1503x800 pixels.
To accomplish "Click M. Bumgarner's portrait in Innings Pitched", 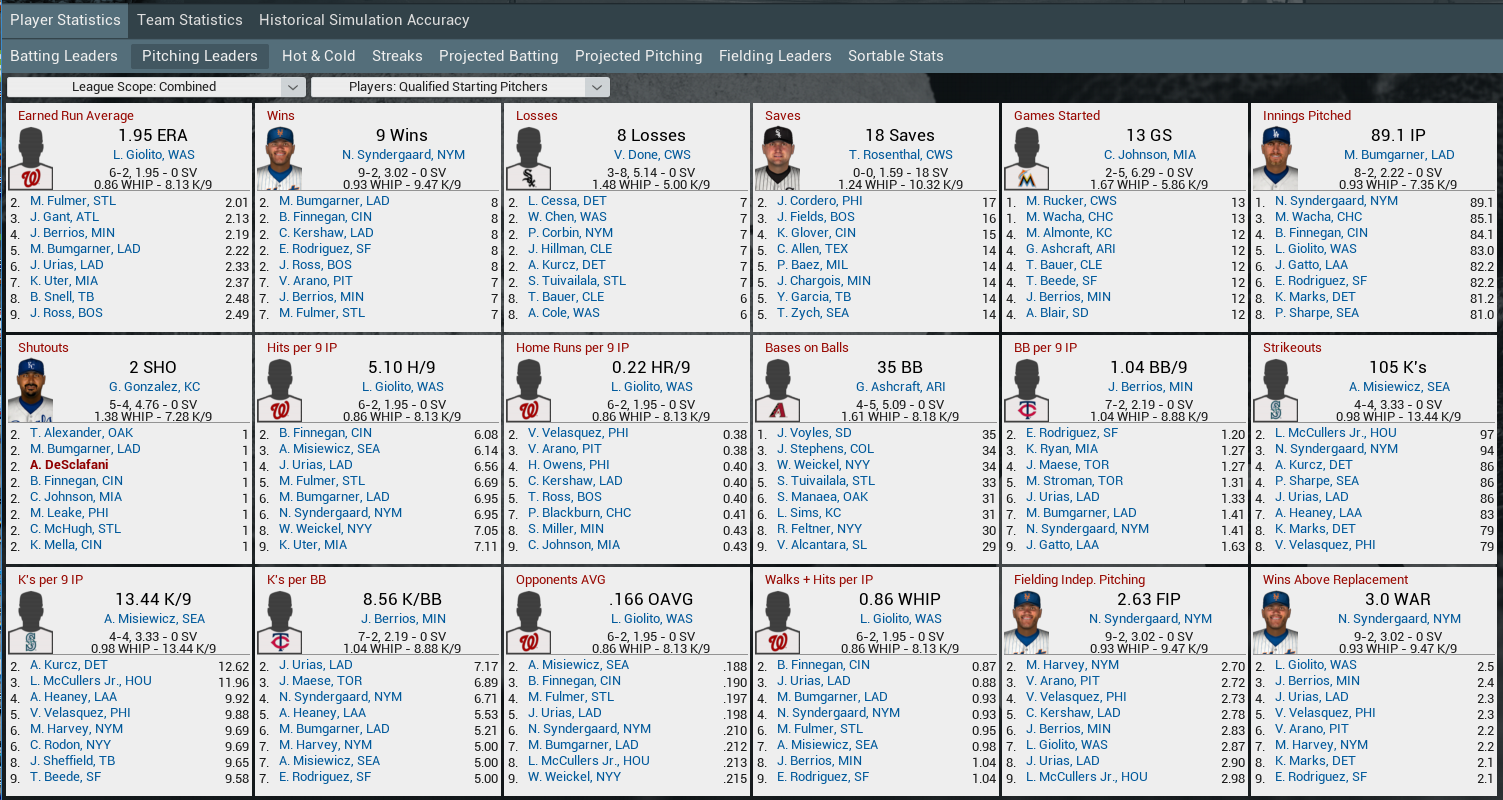I will click(1276, 158).
